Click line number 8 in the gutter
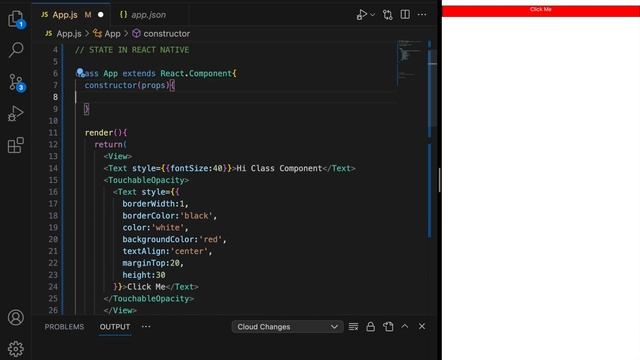Image resolution: width=640 pixels, height=360 pixels. pos(55,97)
